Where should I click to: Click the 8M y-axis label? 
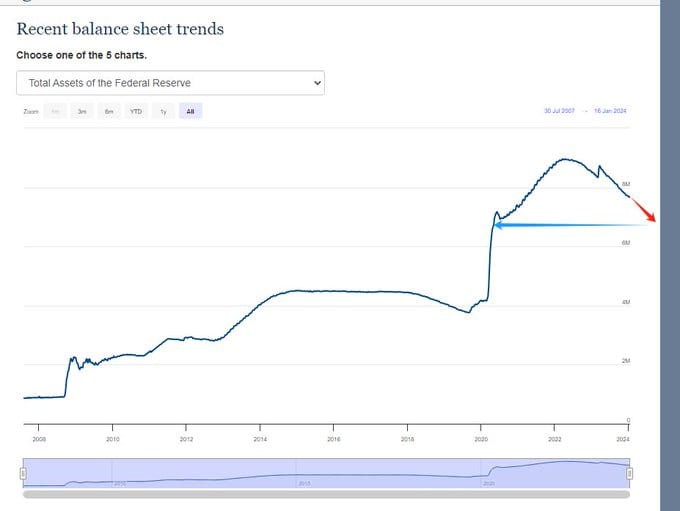point(626,184)
